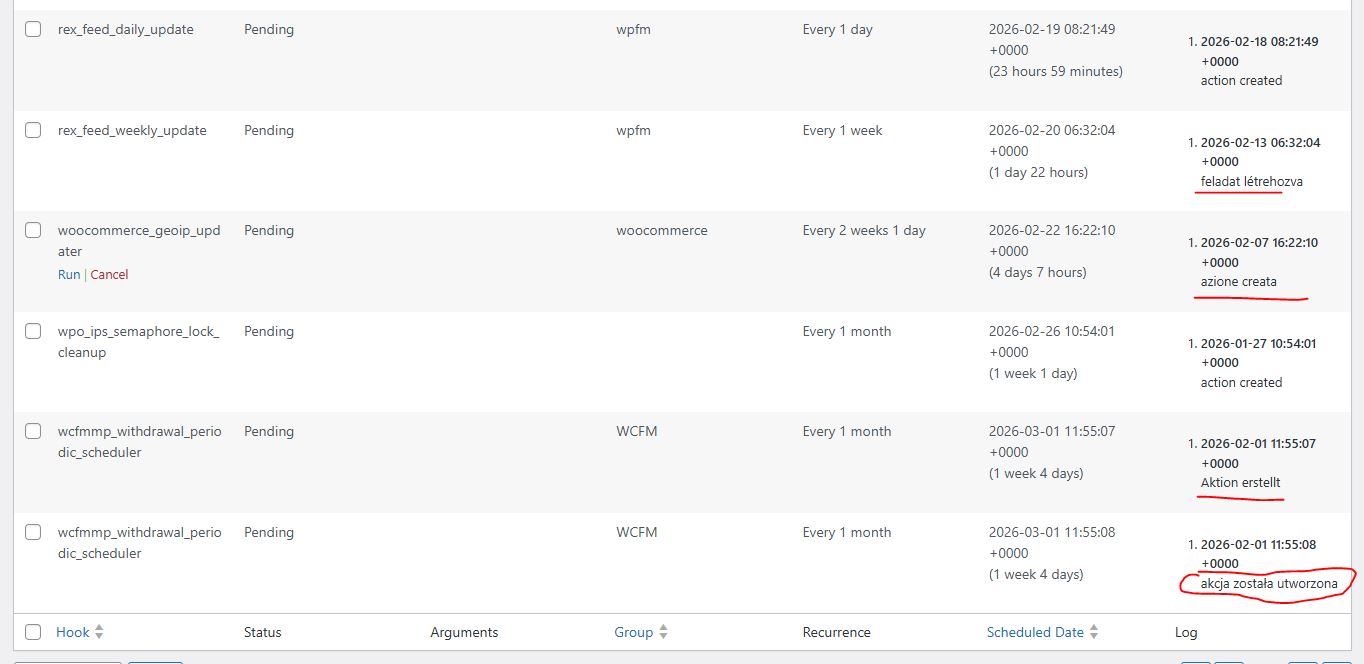Cancel the woocommerce_geoip_updater action

(x=109, y=274)
